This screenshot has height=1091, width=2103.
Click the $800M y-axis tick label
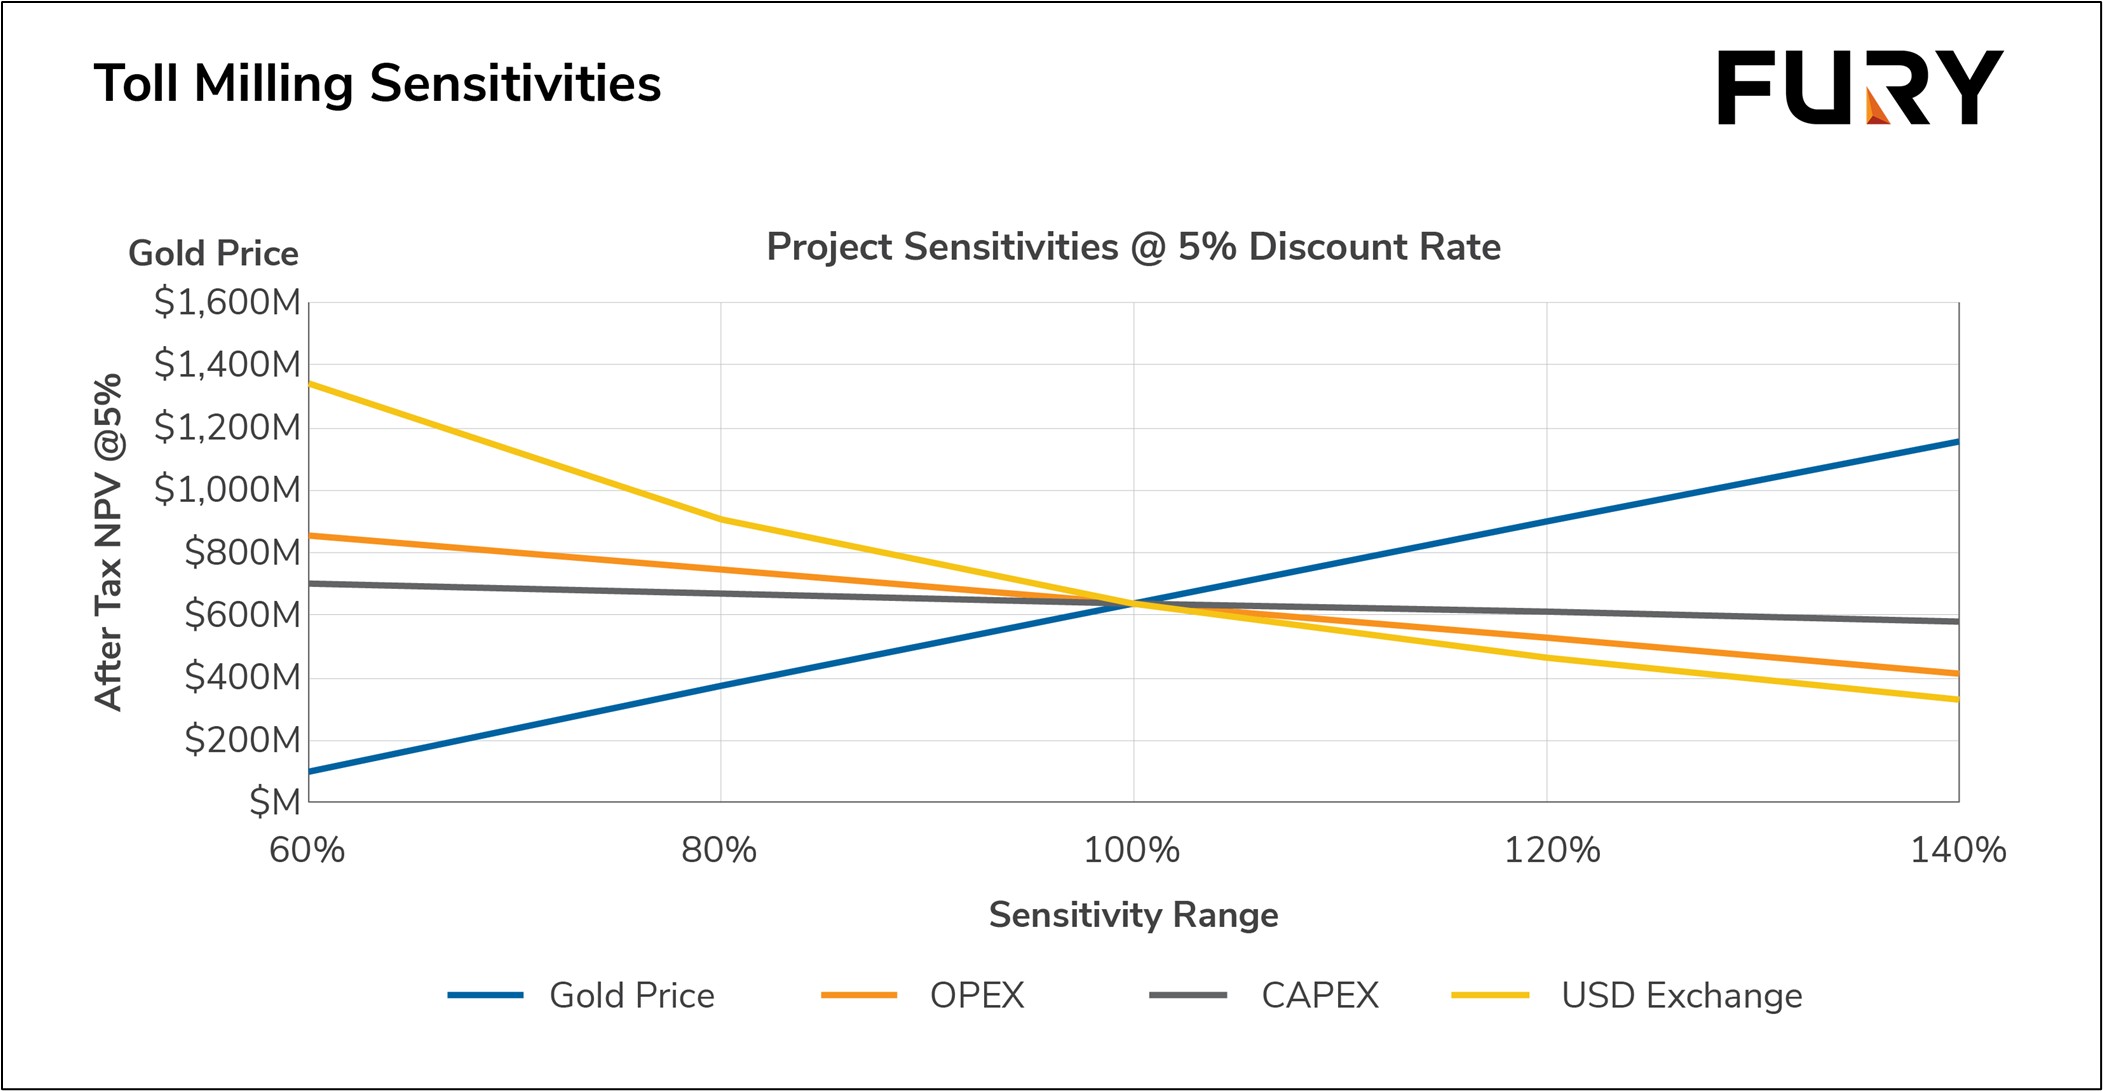pos(242,552)
